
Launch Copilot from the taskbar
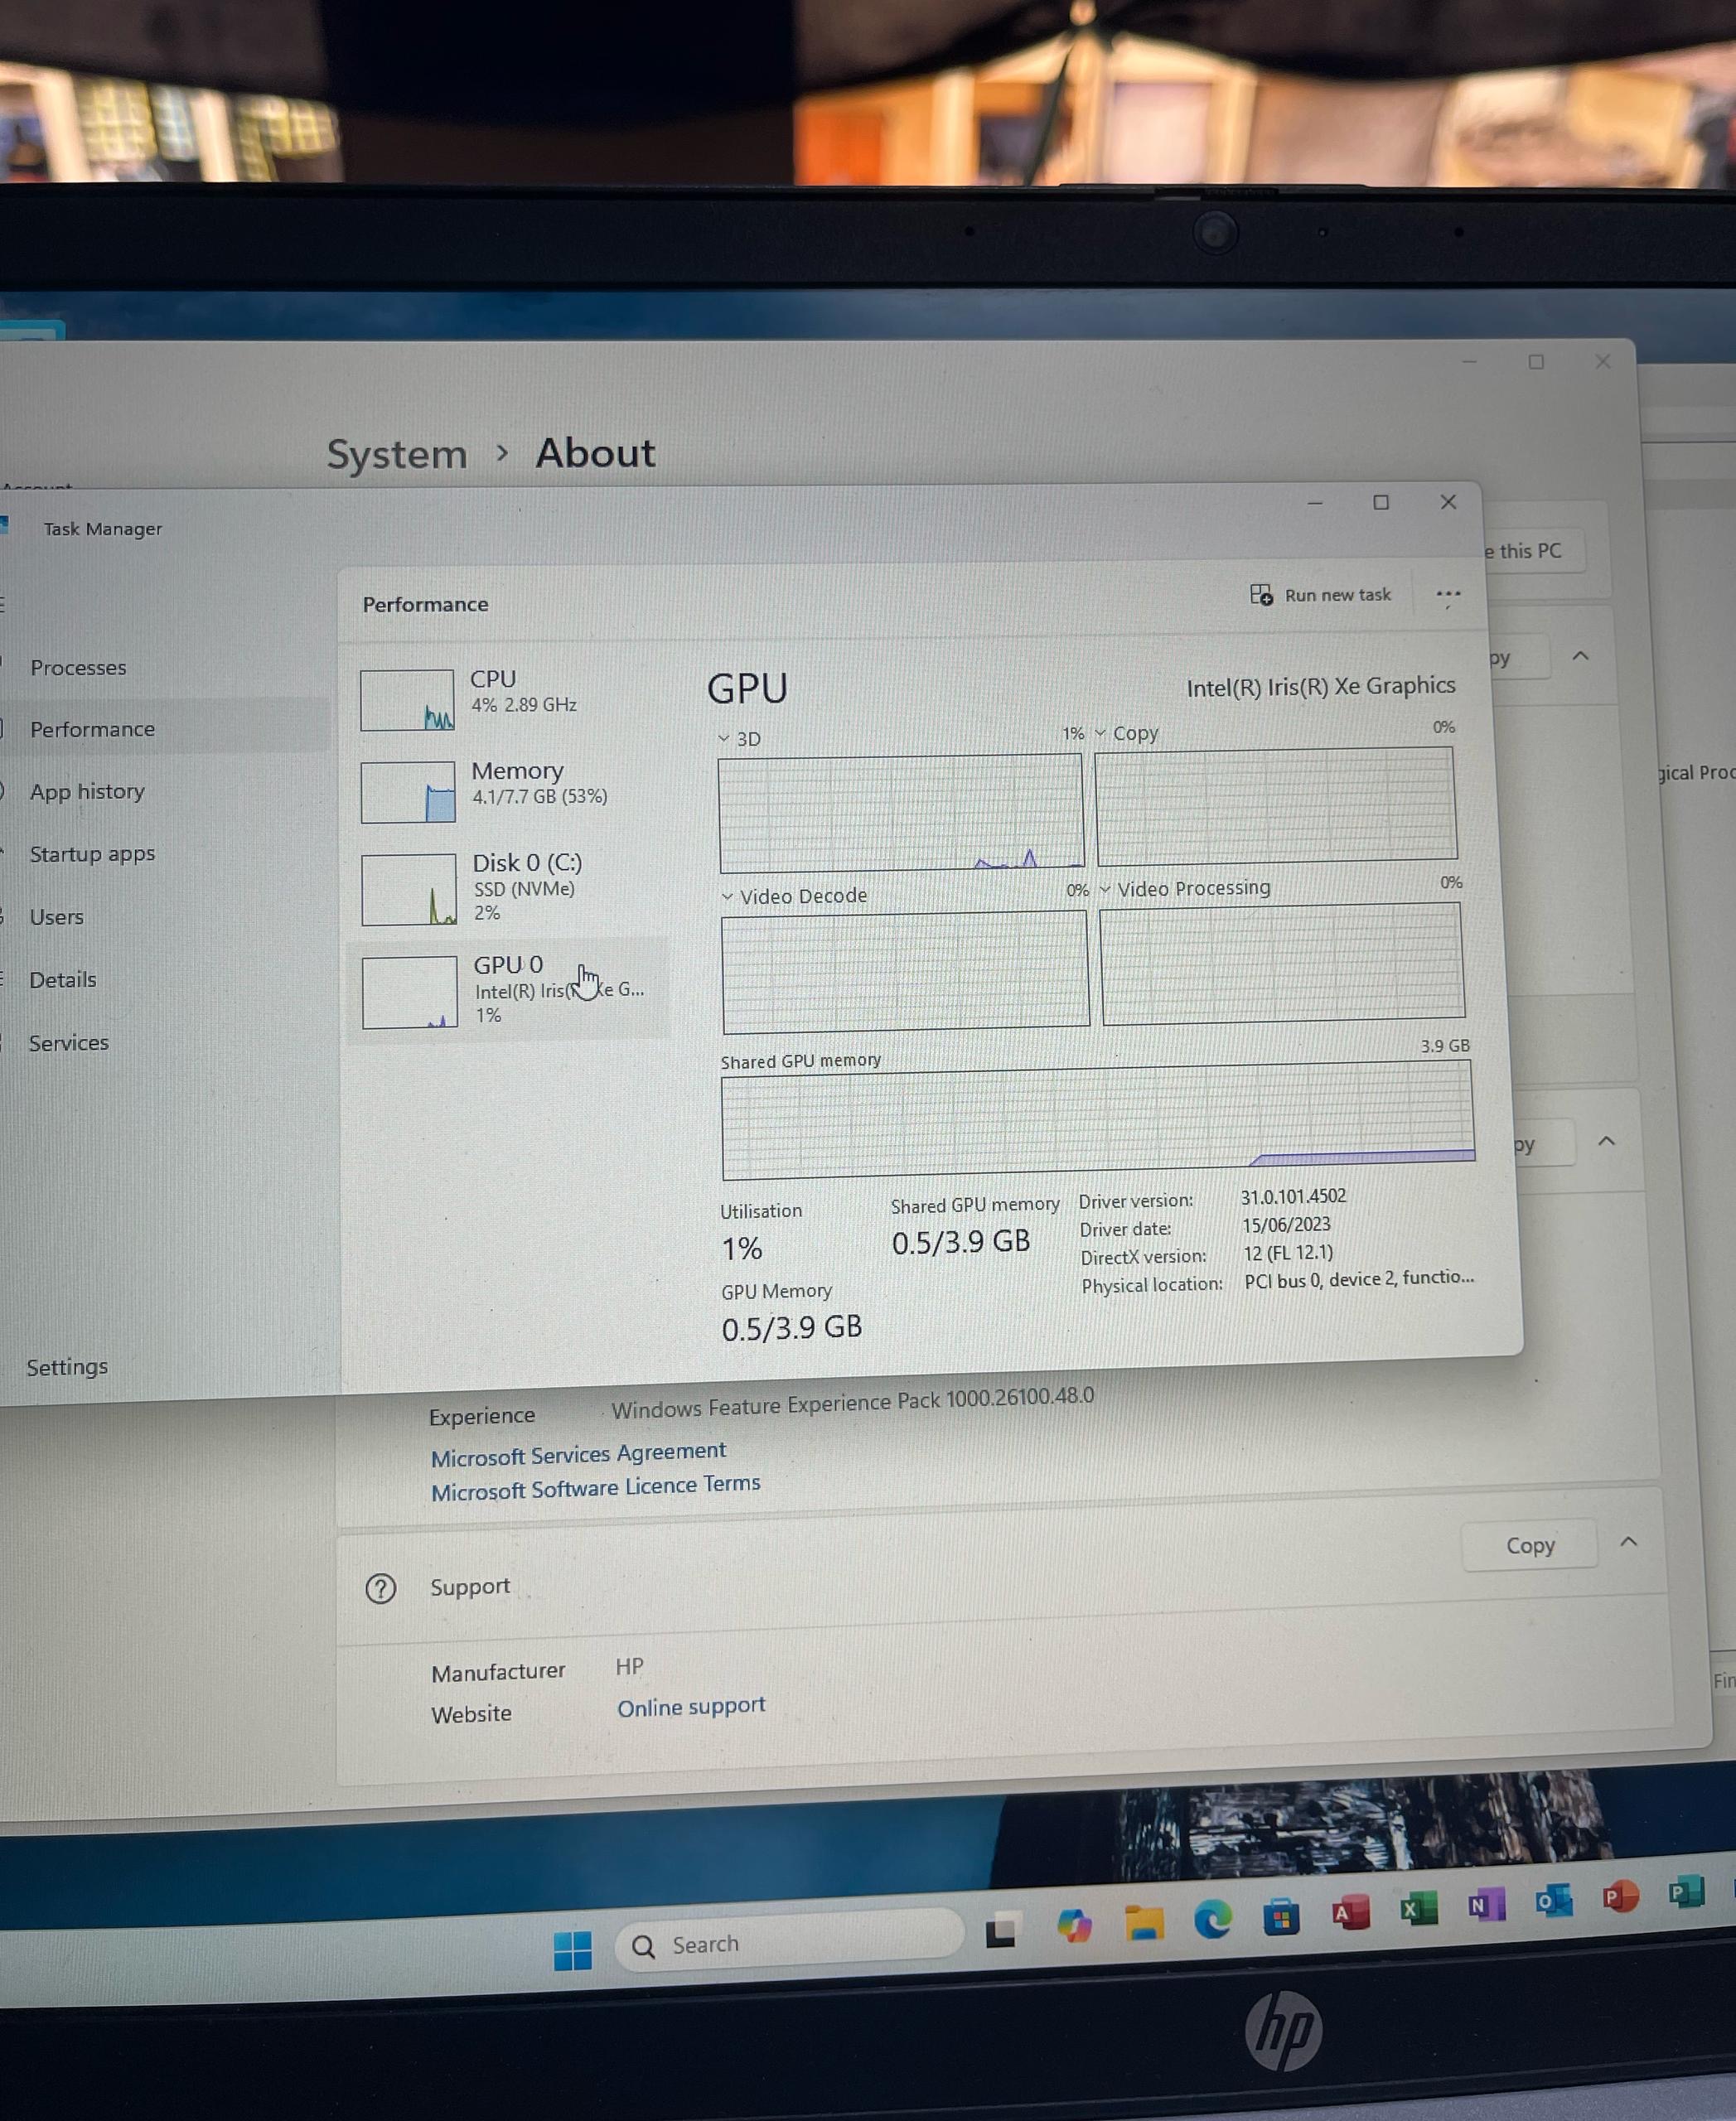pyautogui.click(x=1074, y=1926)
